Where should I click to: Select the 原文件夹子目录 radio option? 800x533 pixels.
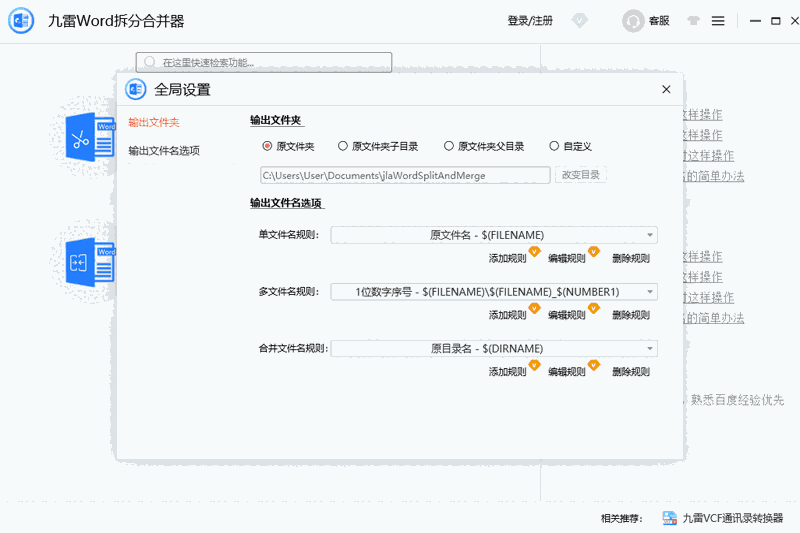click(343, 146)
